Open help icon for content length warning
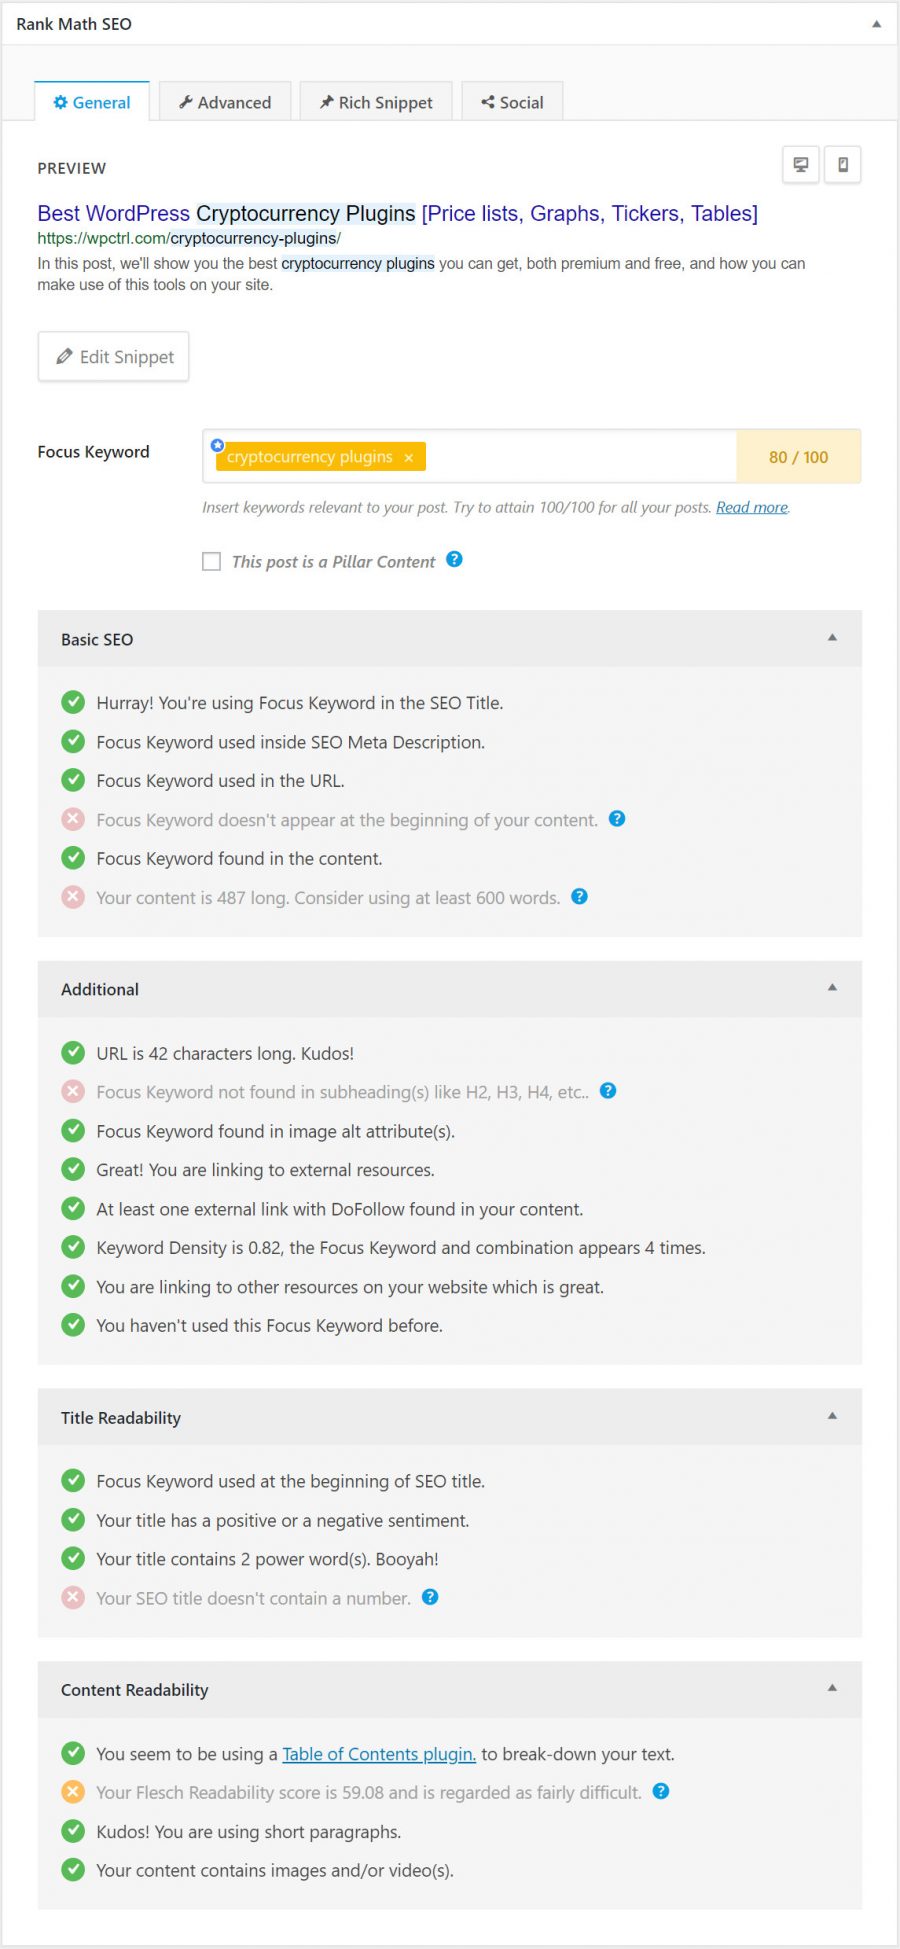This screenshot has height=1949, width=900. [579, 897]
